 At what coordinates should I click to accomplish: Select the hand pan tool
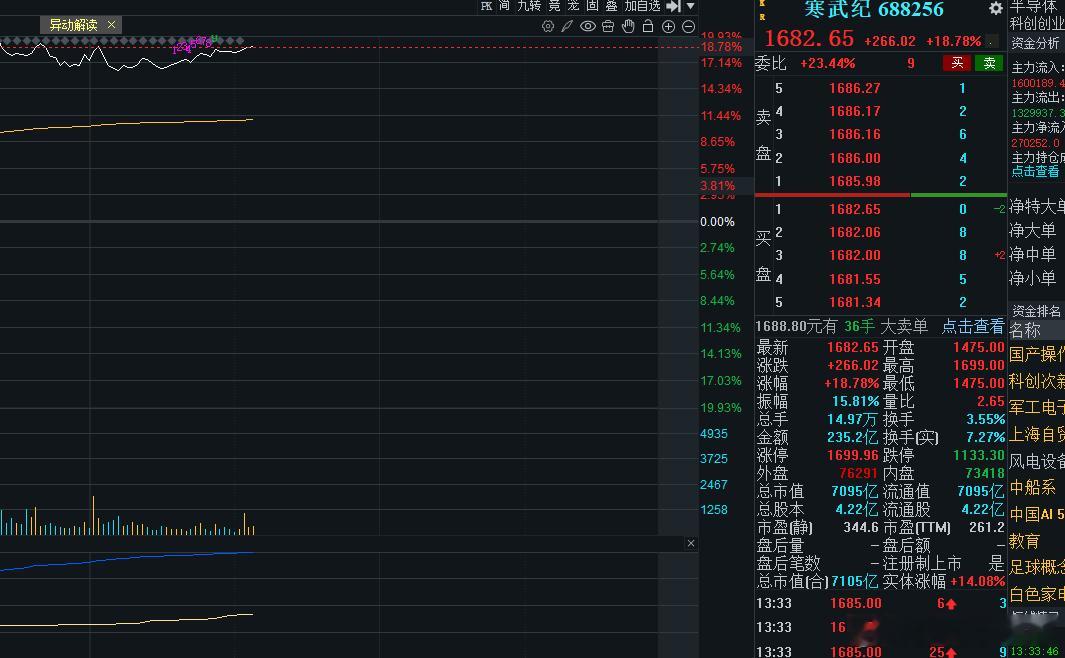(x=628, y=26)
